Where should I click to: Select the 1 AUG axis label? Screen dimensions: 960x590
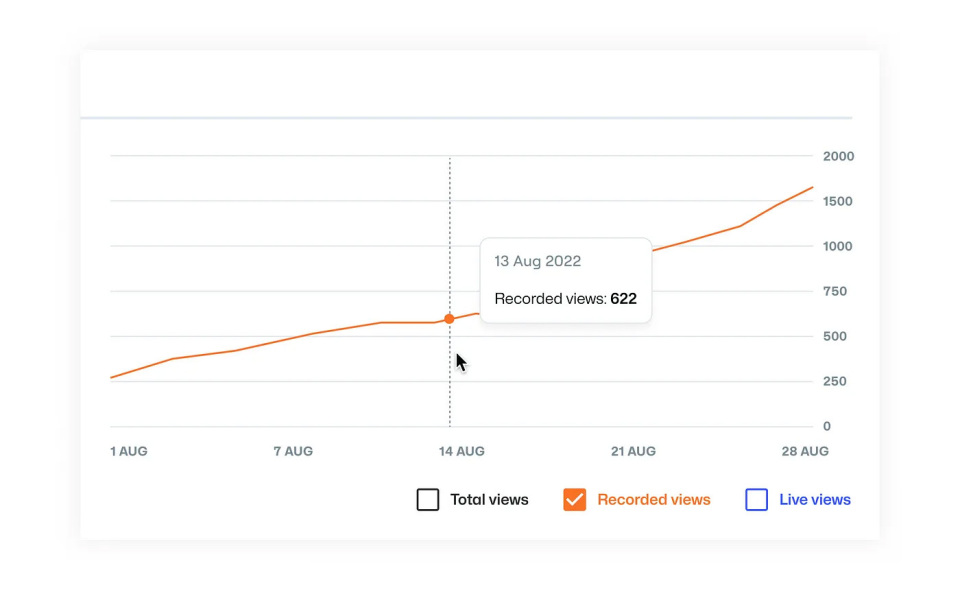129,451
